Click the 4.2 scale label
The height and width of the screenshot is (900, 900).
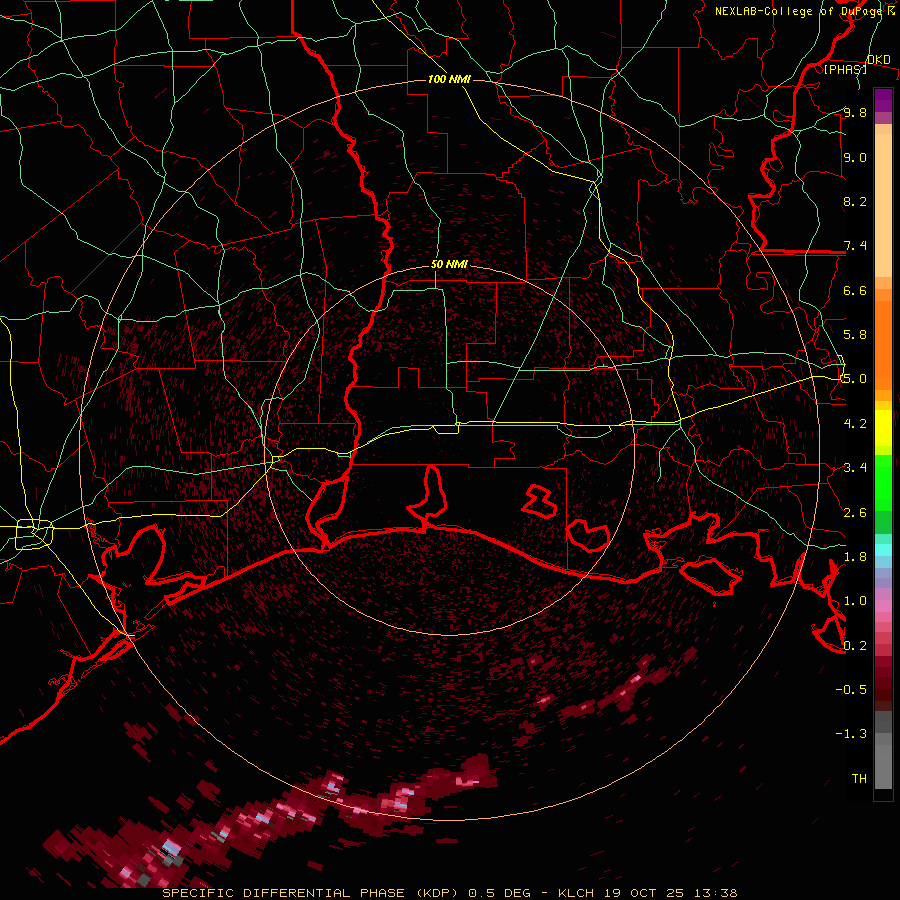tap(855, 424)
